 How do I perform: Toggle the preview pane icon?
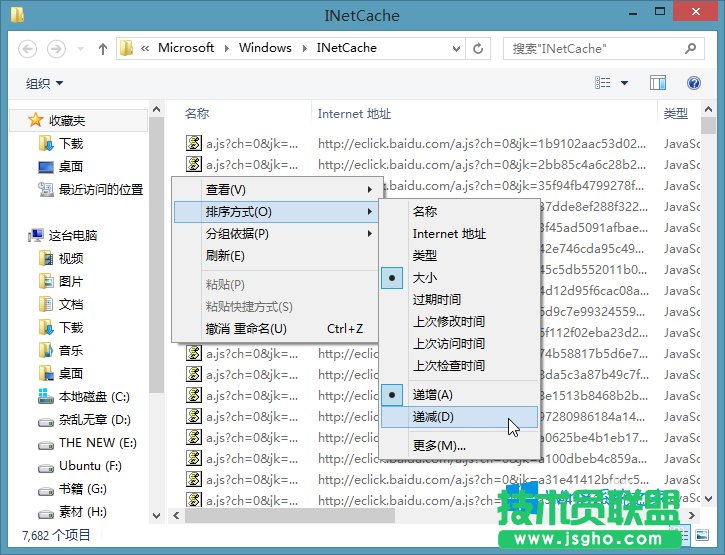[658, 83]
